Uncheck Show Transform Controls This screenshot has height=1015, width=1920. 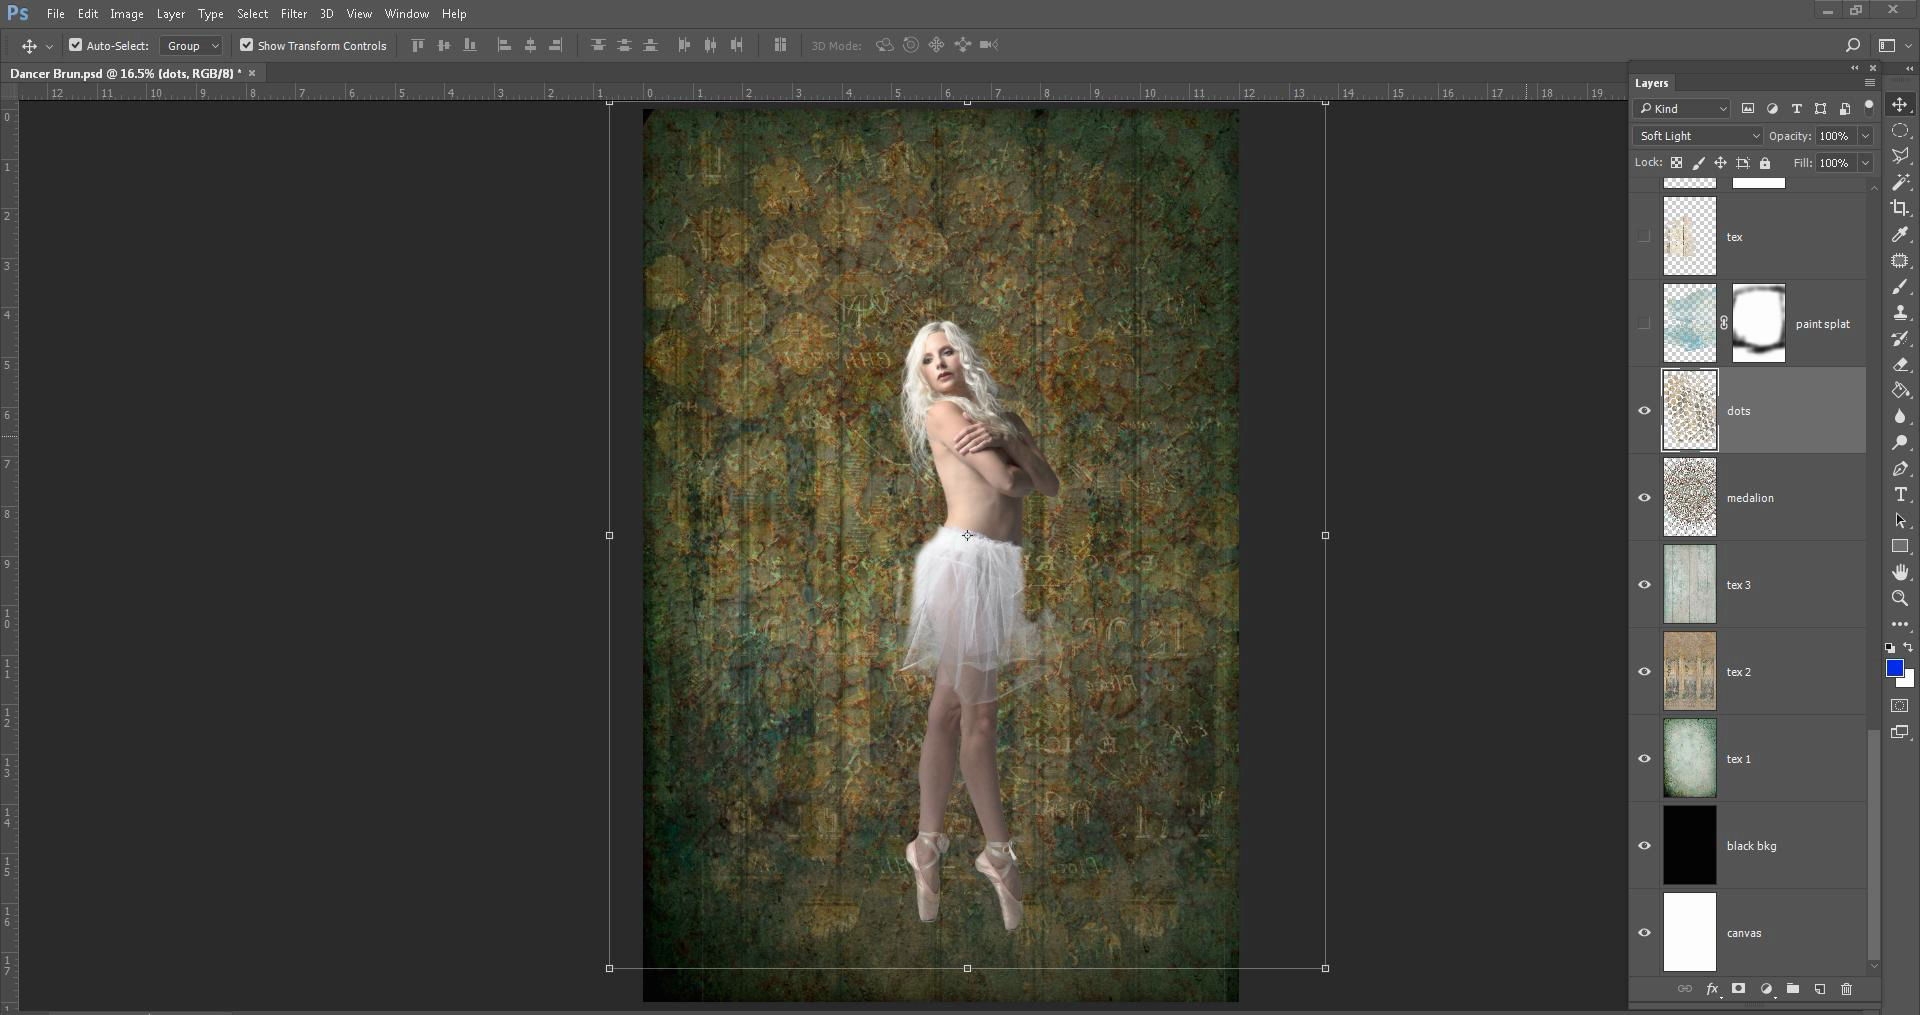tap(246, 45)
